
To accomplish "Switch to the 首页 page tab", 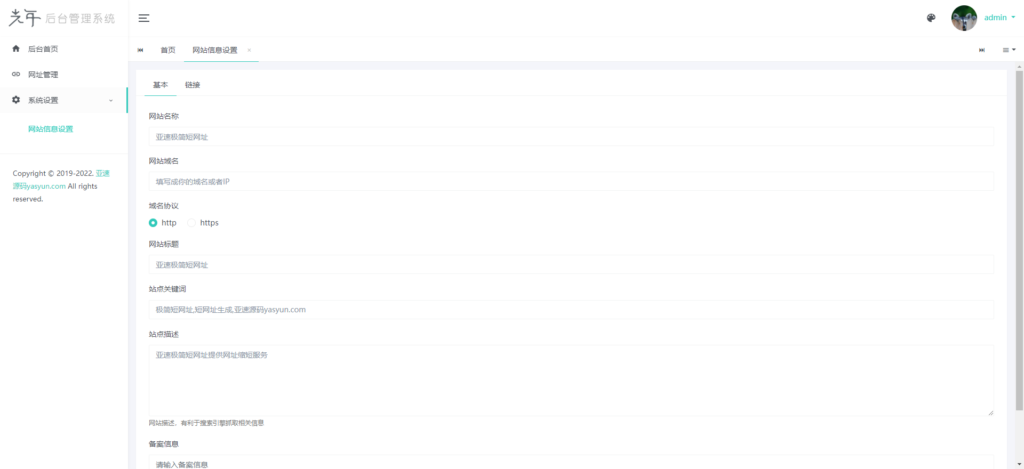I will 168,50.
